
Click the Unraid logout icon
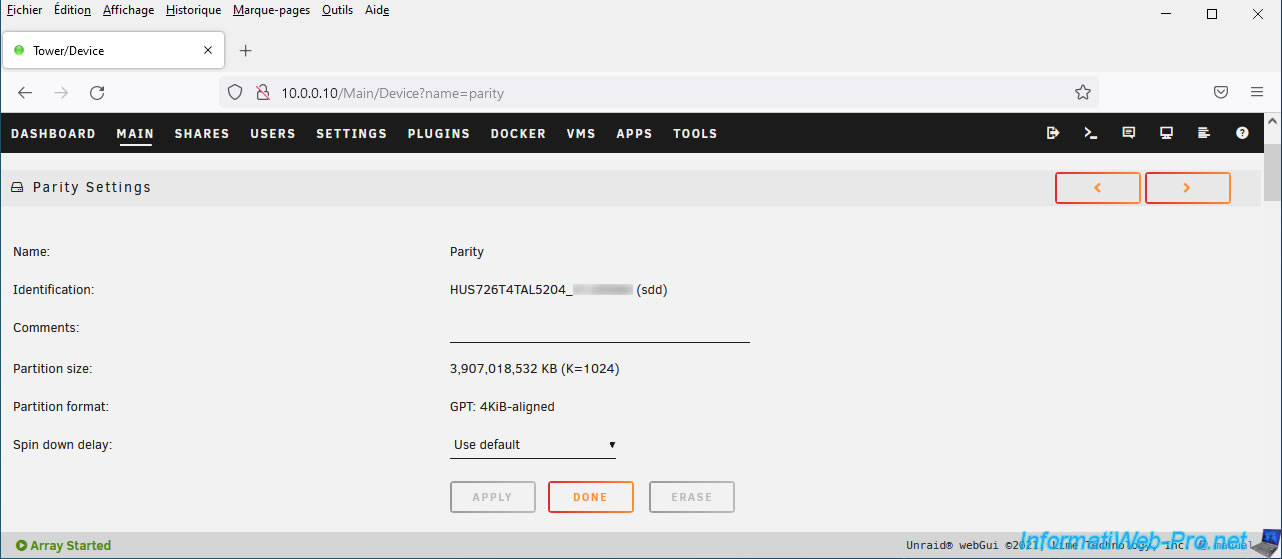pos(1053,133)
